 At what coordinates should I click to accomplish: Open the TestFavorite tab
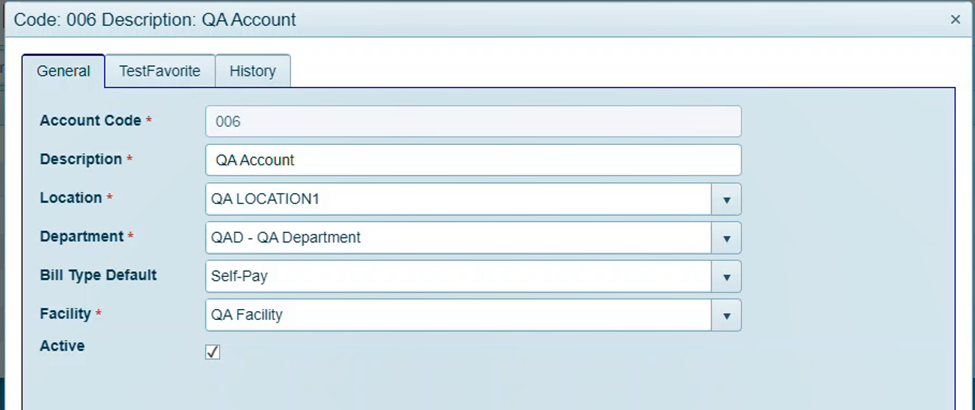(x=160, y=72)
